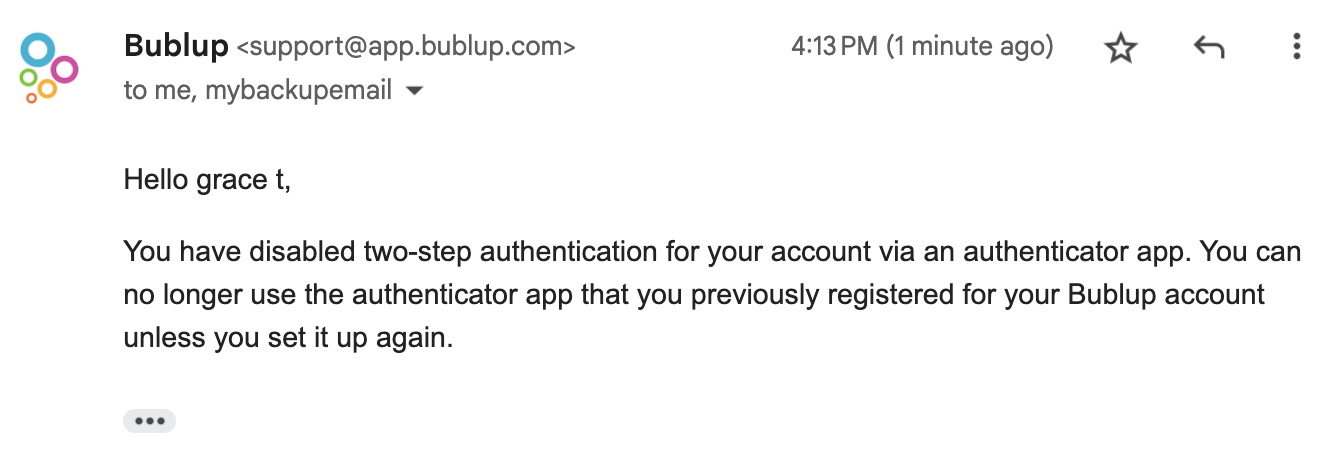Click the sender name Bublup
The image size is (1338, 472).
(x=176, y=46)
